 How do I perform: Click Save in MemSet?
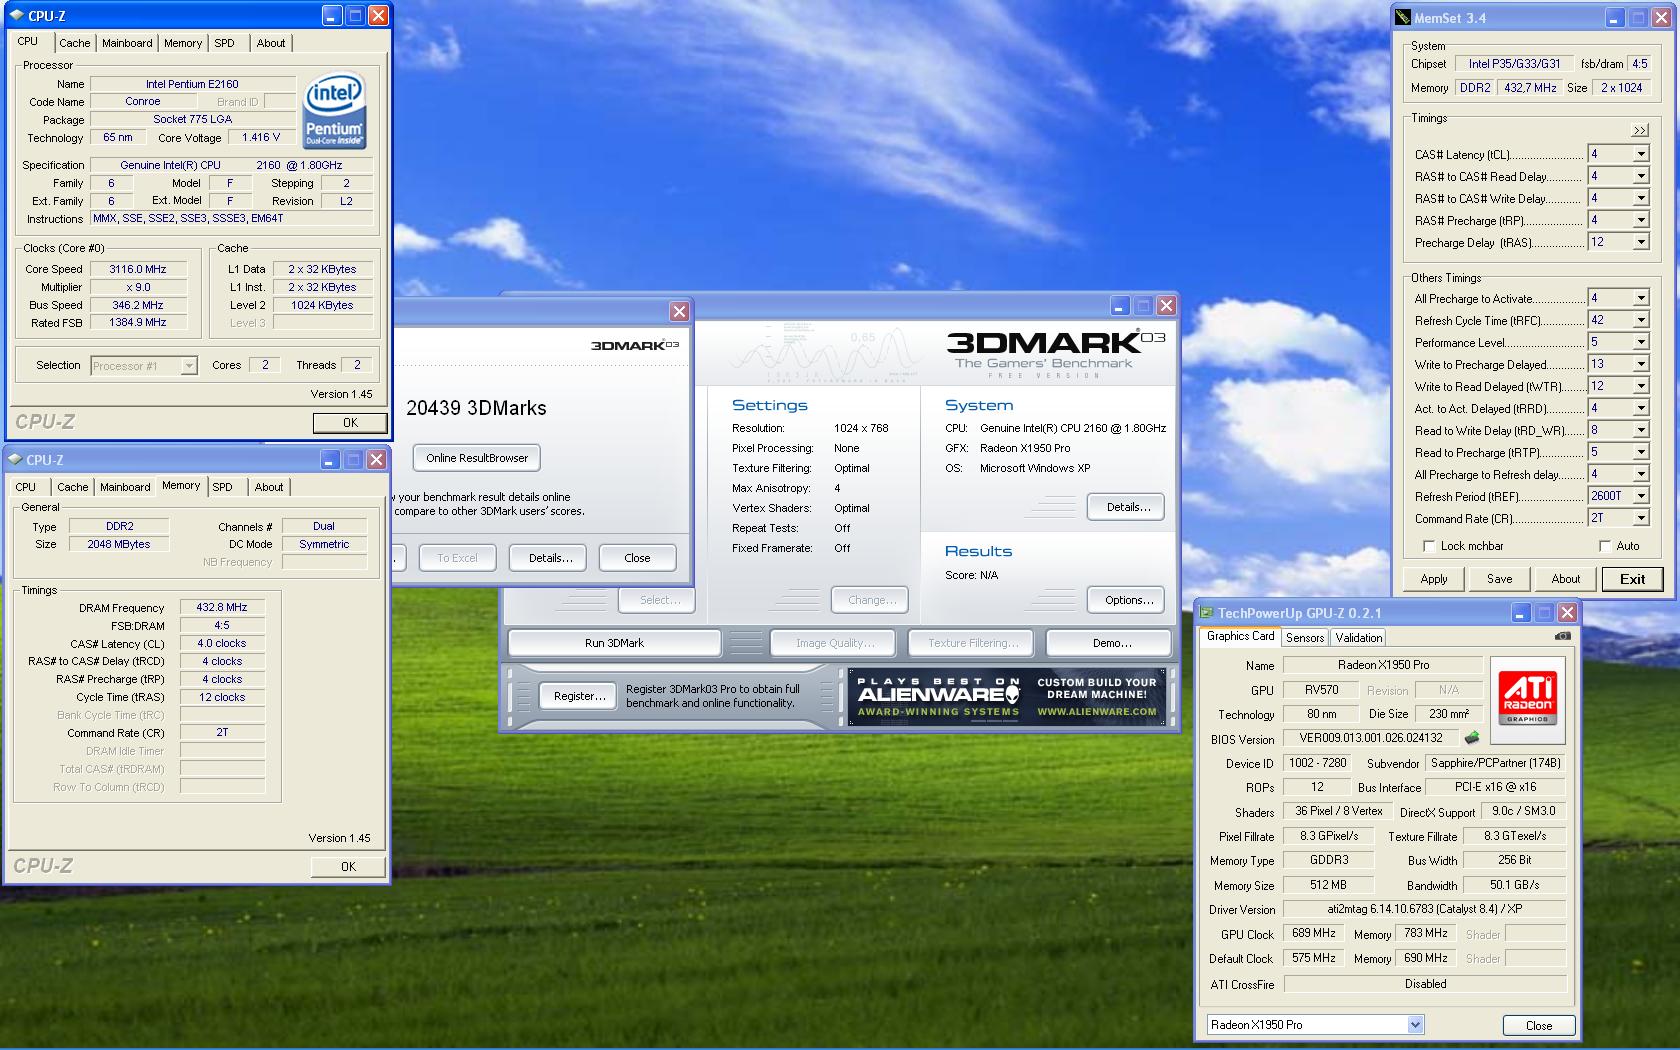1499,579
